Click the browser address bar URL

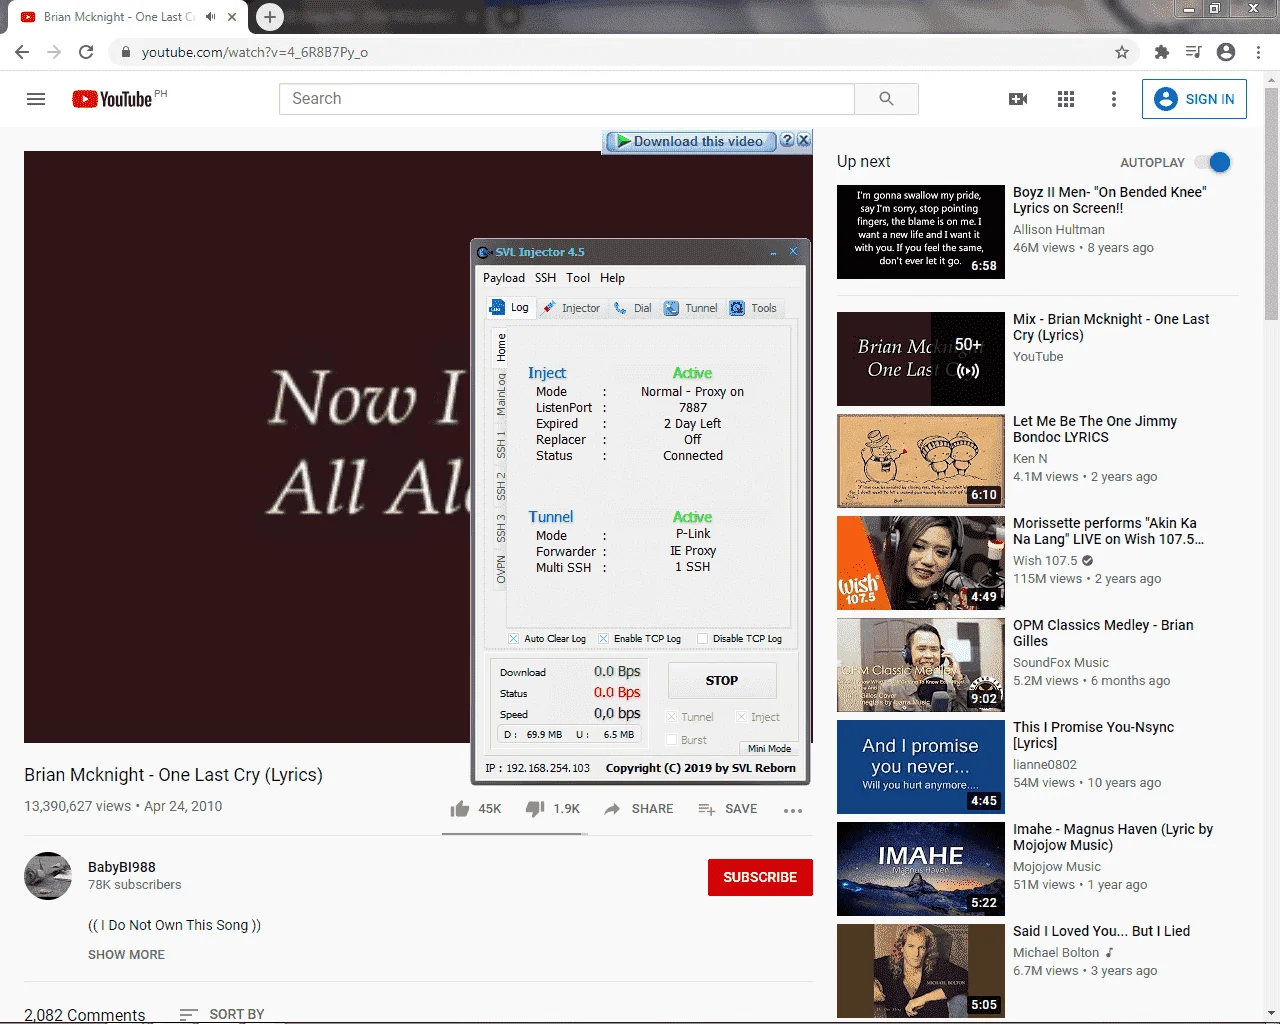(255, 52)
